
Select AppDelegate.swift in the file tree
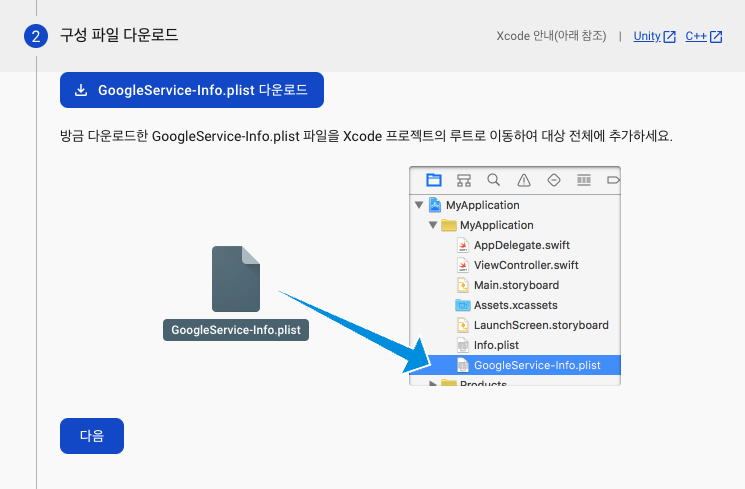[x=515, y=245]
